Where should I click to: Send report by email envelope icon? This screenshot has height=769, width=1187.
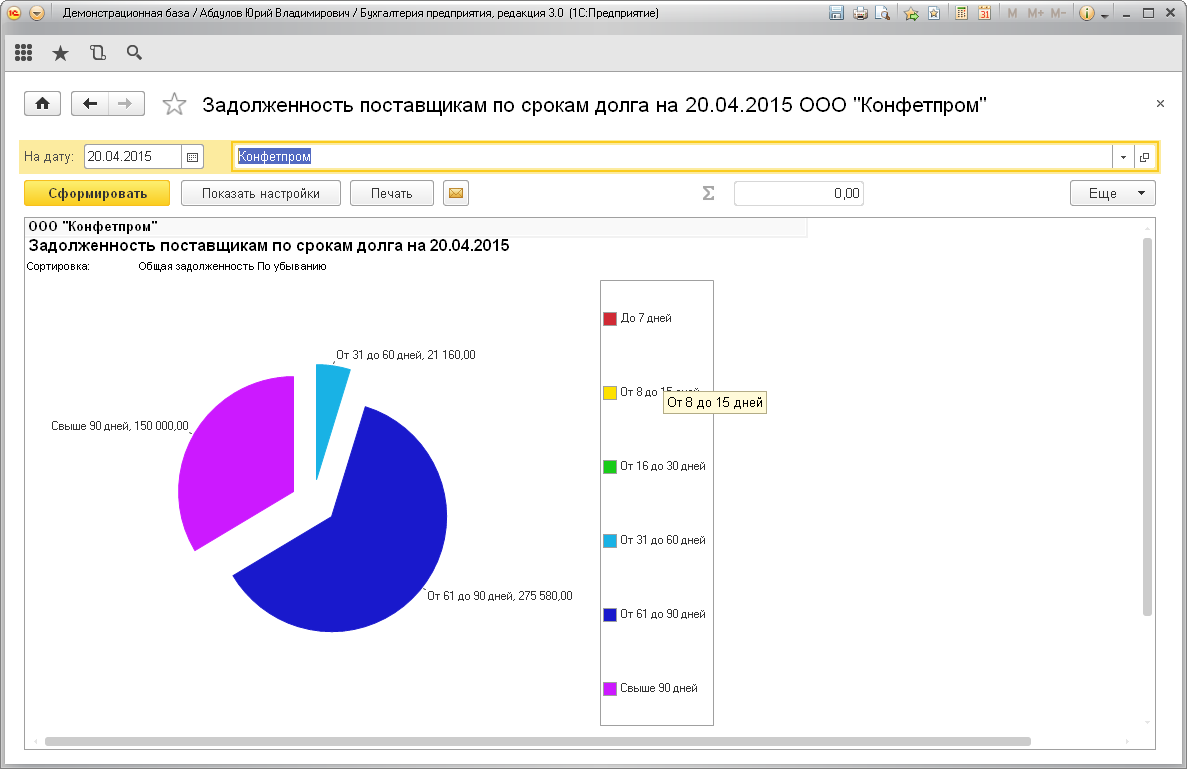(x=456, y=193)
